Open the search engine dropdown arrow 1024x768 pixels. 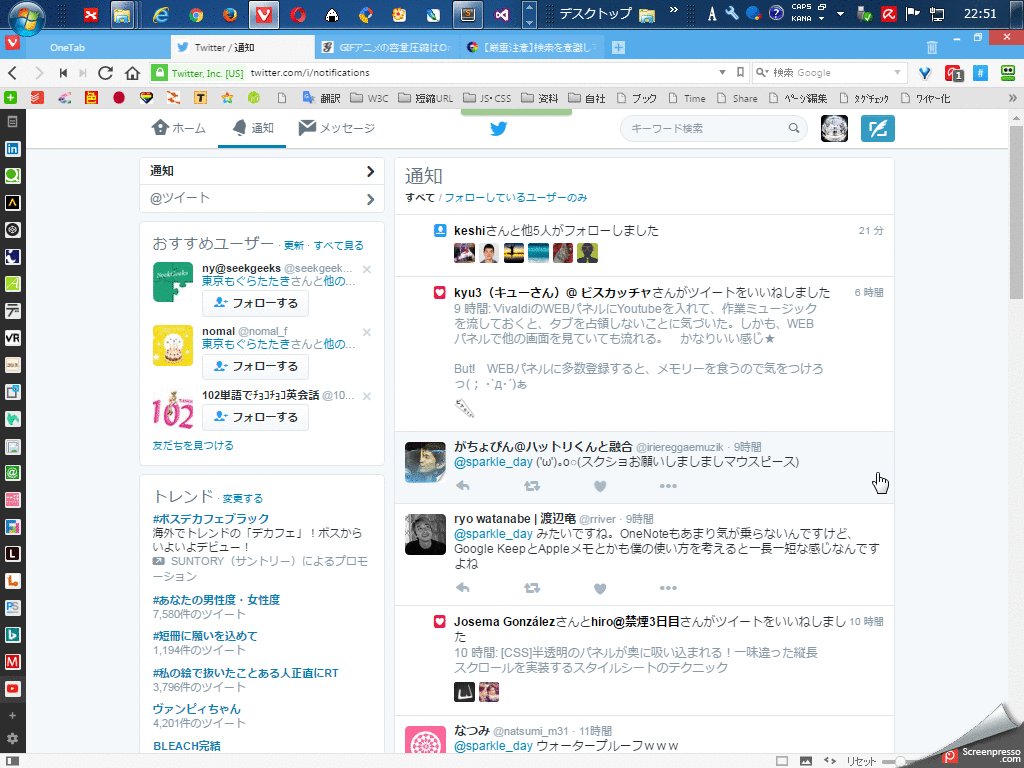[897, 72]
